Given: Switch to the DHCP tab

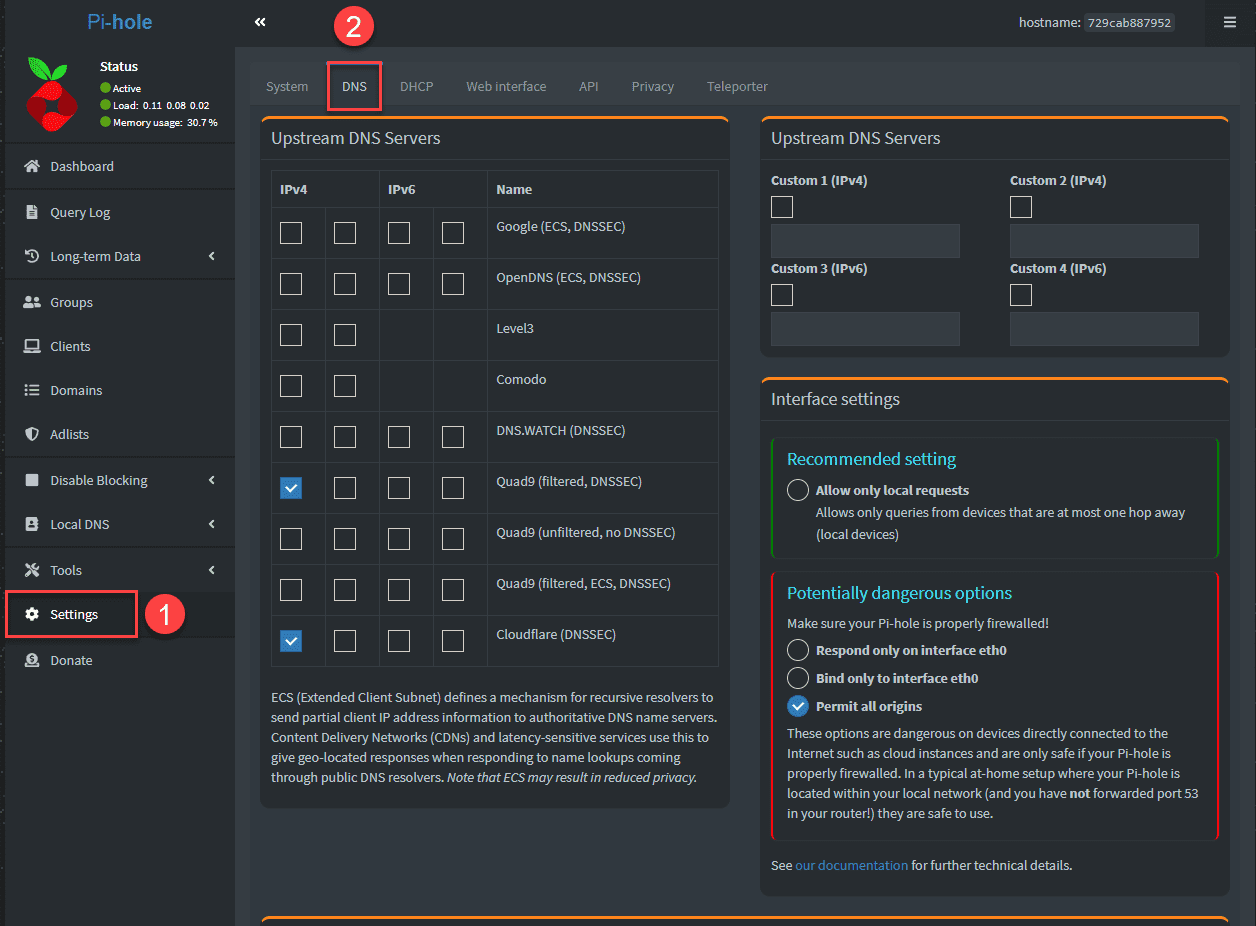Looking at the screenshot, I should pos(416,86).
